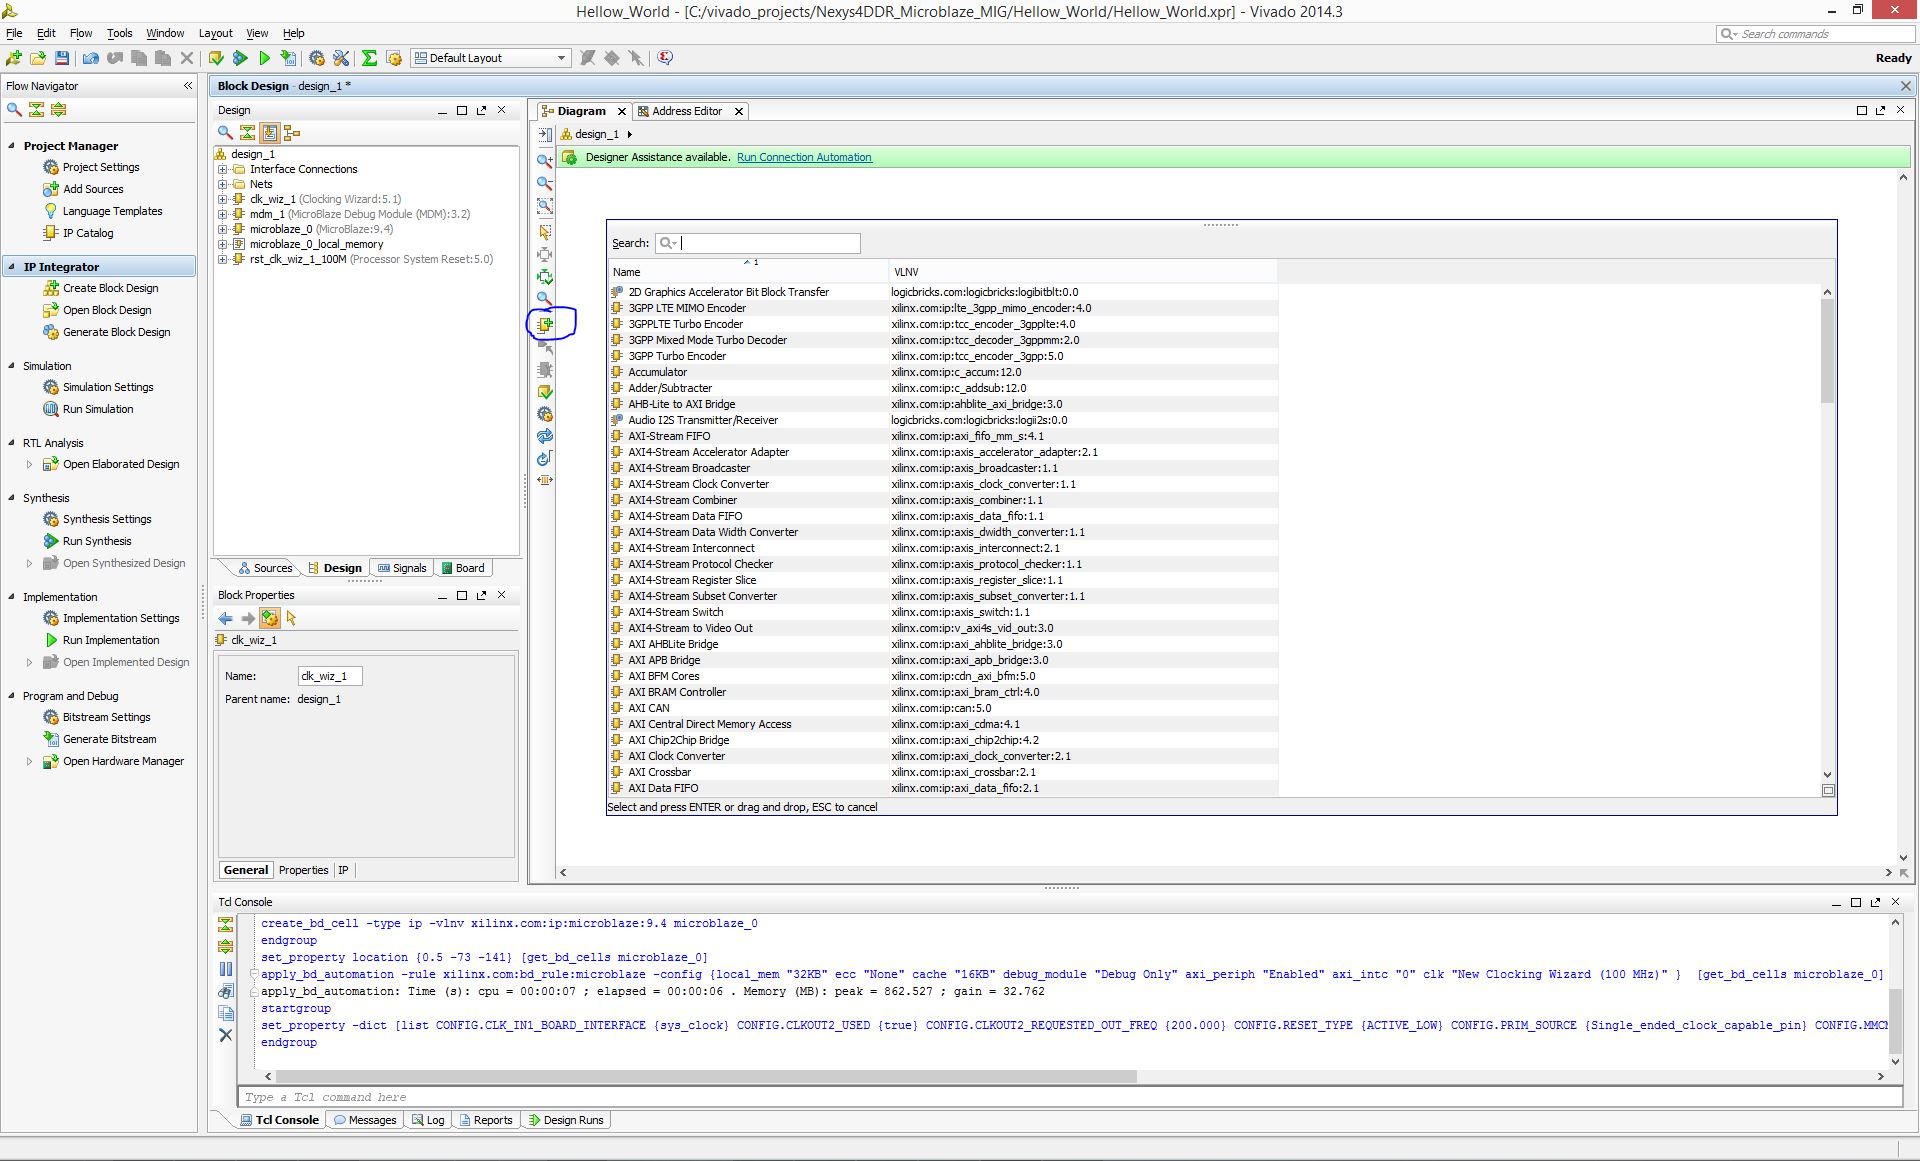The image size is (1920, 1161).
Task: Expand the Interface Connections tree node
Action: point(223,169)
